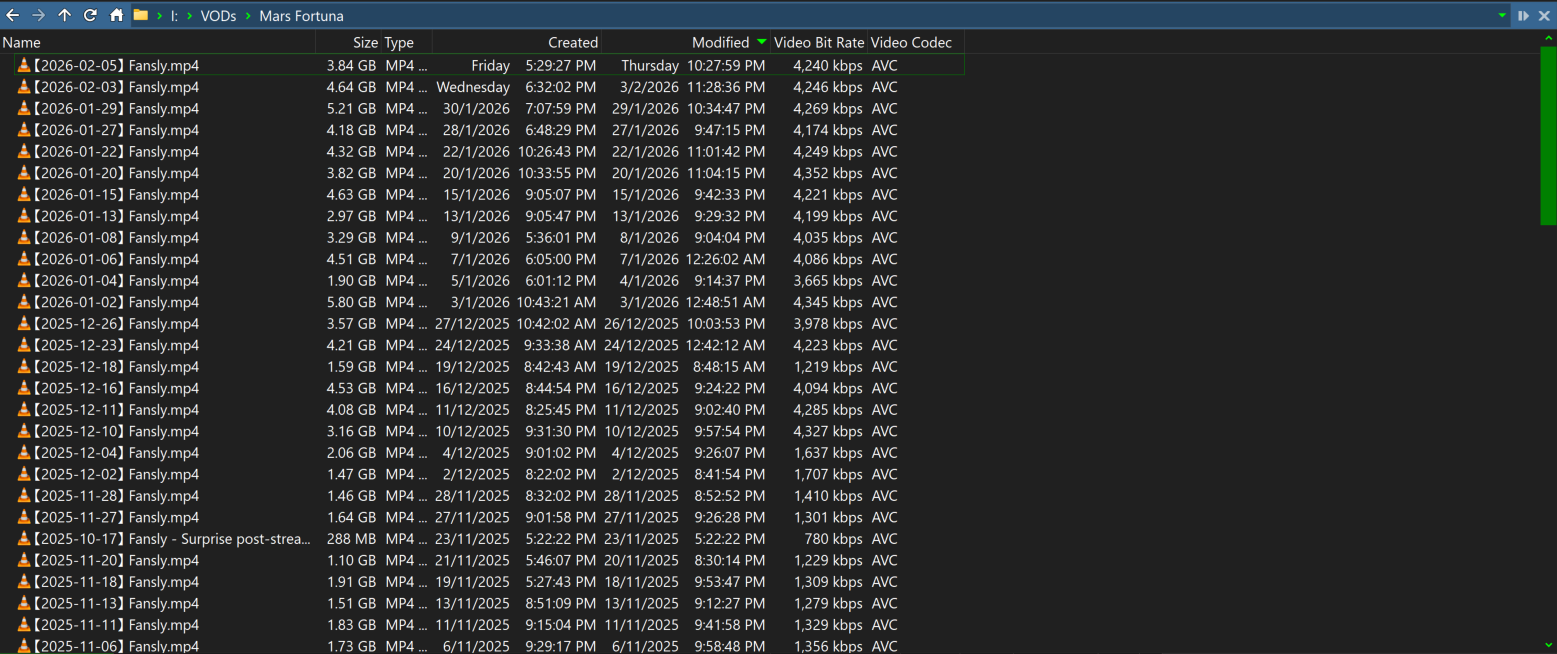Select file 【2025-11-20】Fansly.mp4 by its name

(x=116, y=560)
